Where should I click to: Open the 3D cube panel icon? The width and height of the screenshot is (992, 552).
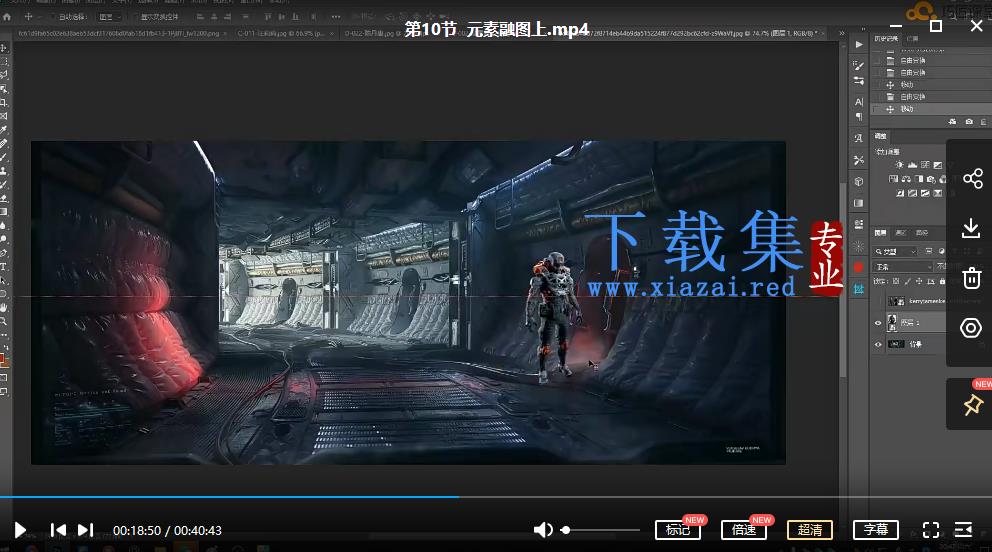coord(859,181)
